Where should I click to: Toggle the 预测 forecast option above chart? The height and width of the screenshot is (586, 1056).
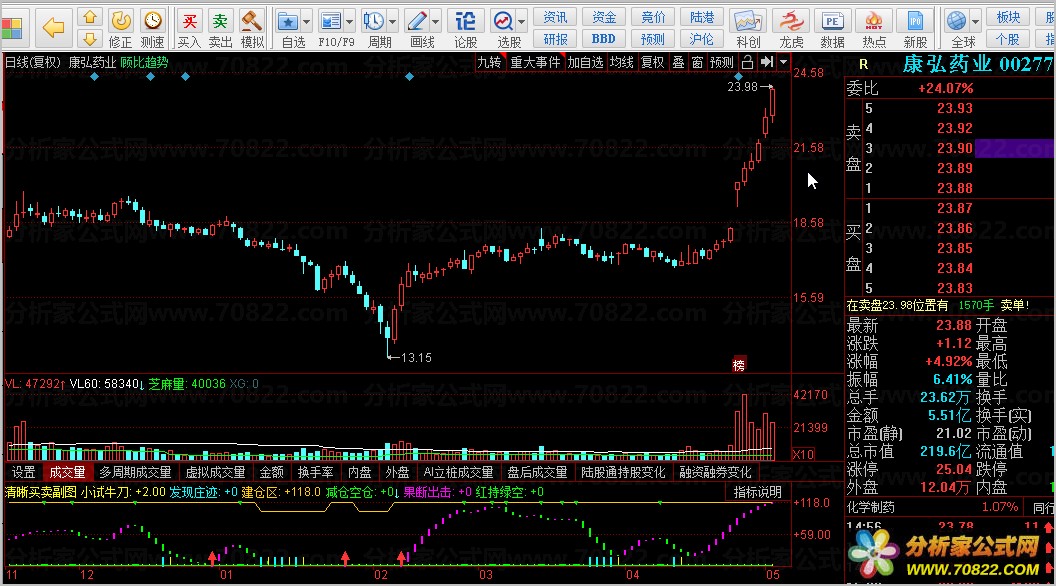click(x=721, y=62)
